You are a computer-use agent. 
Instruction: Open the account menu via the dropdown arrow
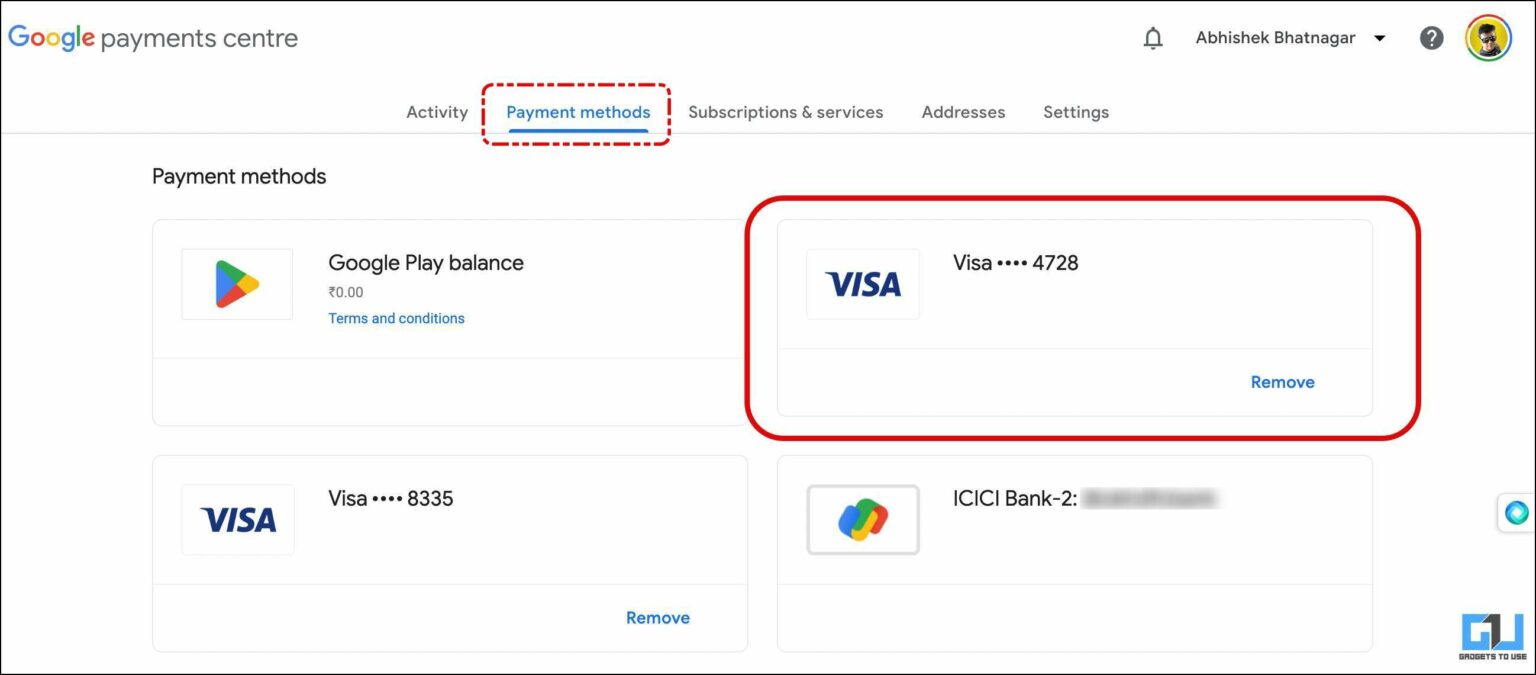(x=1380, y=37)
